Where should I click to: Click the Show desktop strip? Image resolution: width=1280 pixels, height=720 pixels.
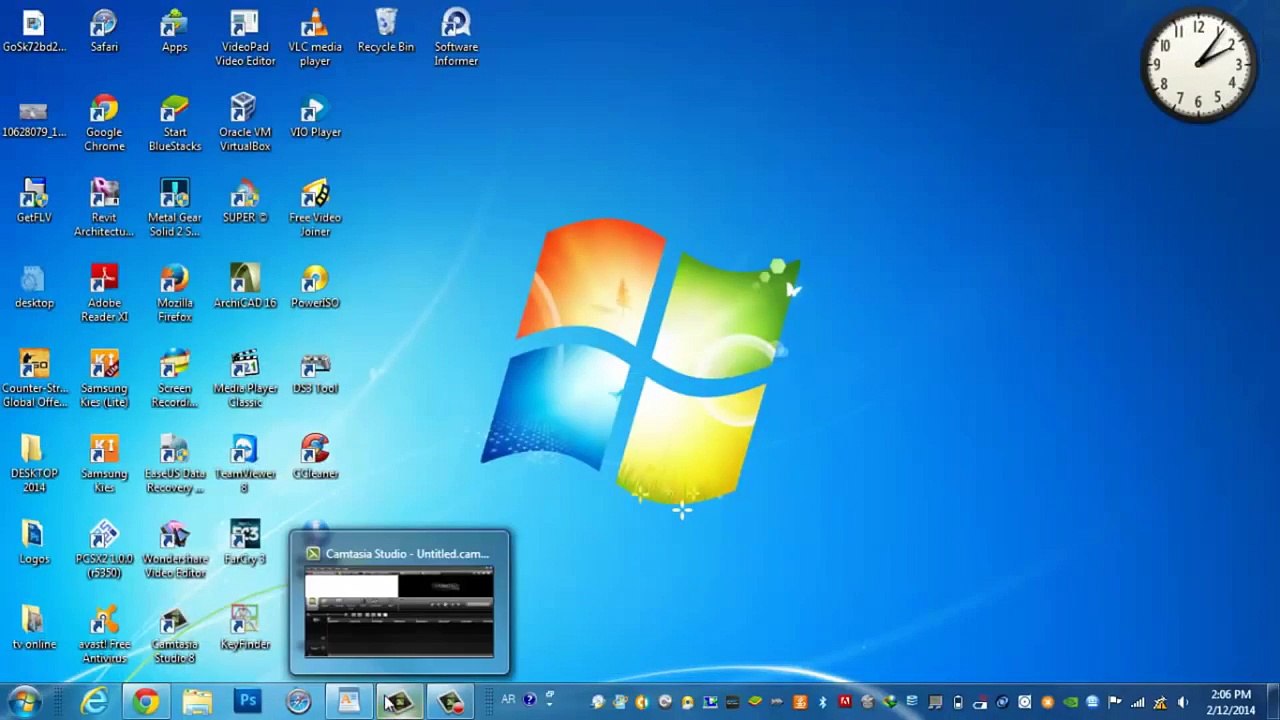point(1272,702)
